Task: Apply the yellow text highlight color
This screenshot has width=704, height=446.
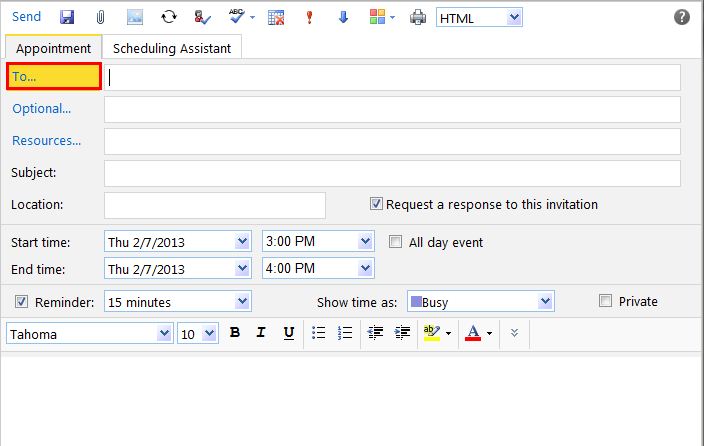Action: click(x=431, y=333)
